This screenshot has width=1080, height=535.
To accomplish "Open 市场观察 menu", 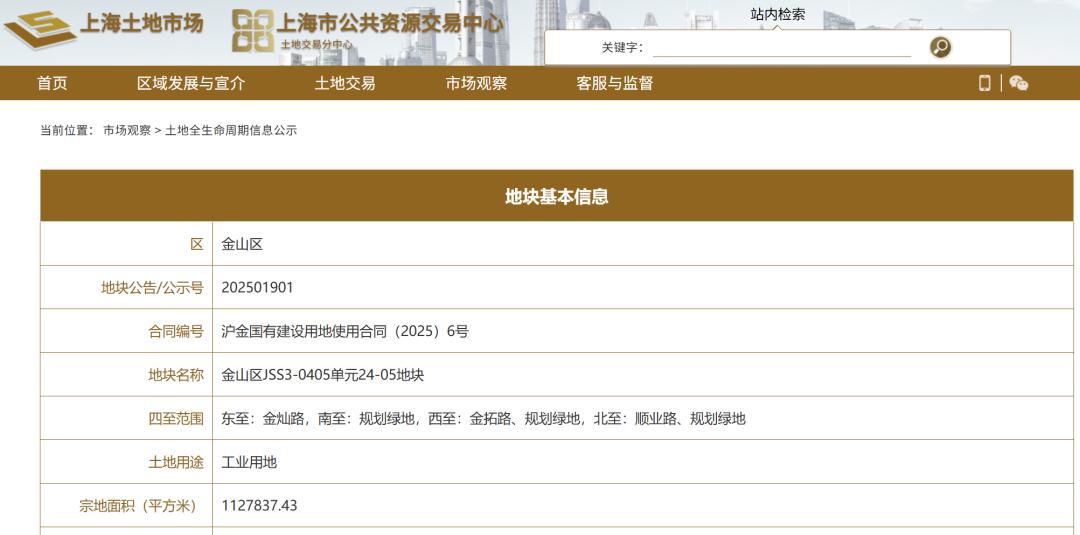I will point(476,83).
